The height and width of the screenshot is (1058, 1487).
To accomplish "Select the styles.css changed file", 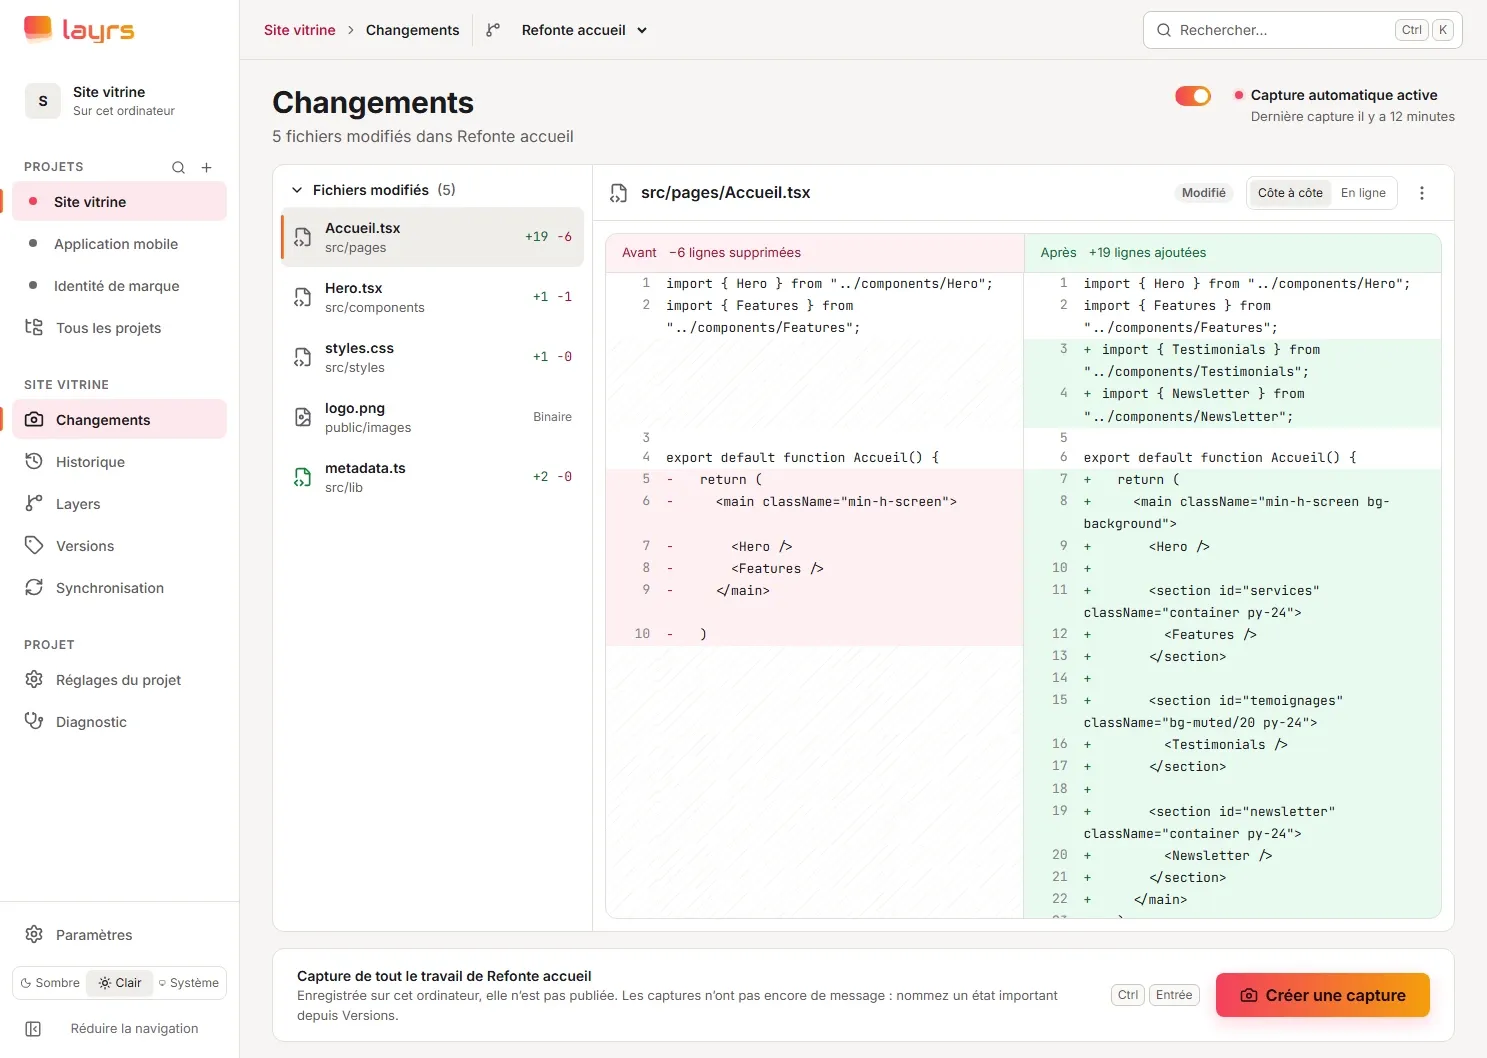I will coord(433,357).
